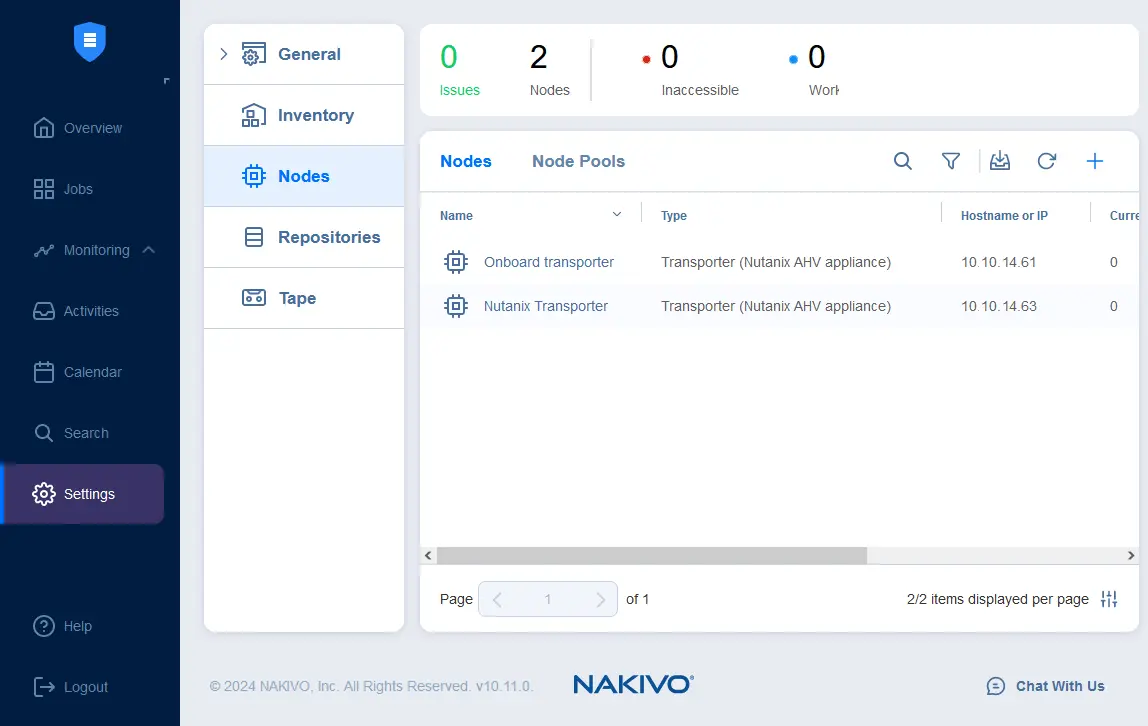The height and width of the screenshot is (726, 1148).
Task: Select General in settings menu
Action: tap(304, 54)
